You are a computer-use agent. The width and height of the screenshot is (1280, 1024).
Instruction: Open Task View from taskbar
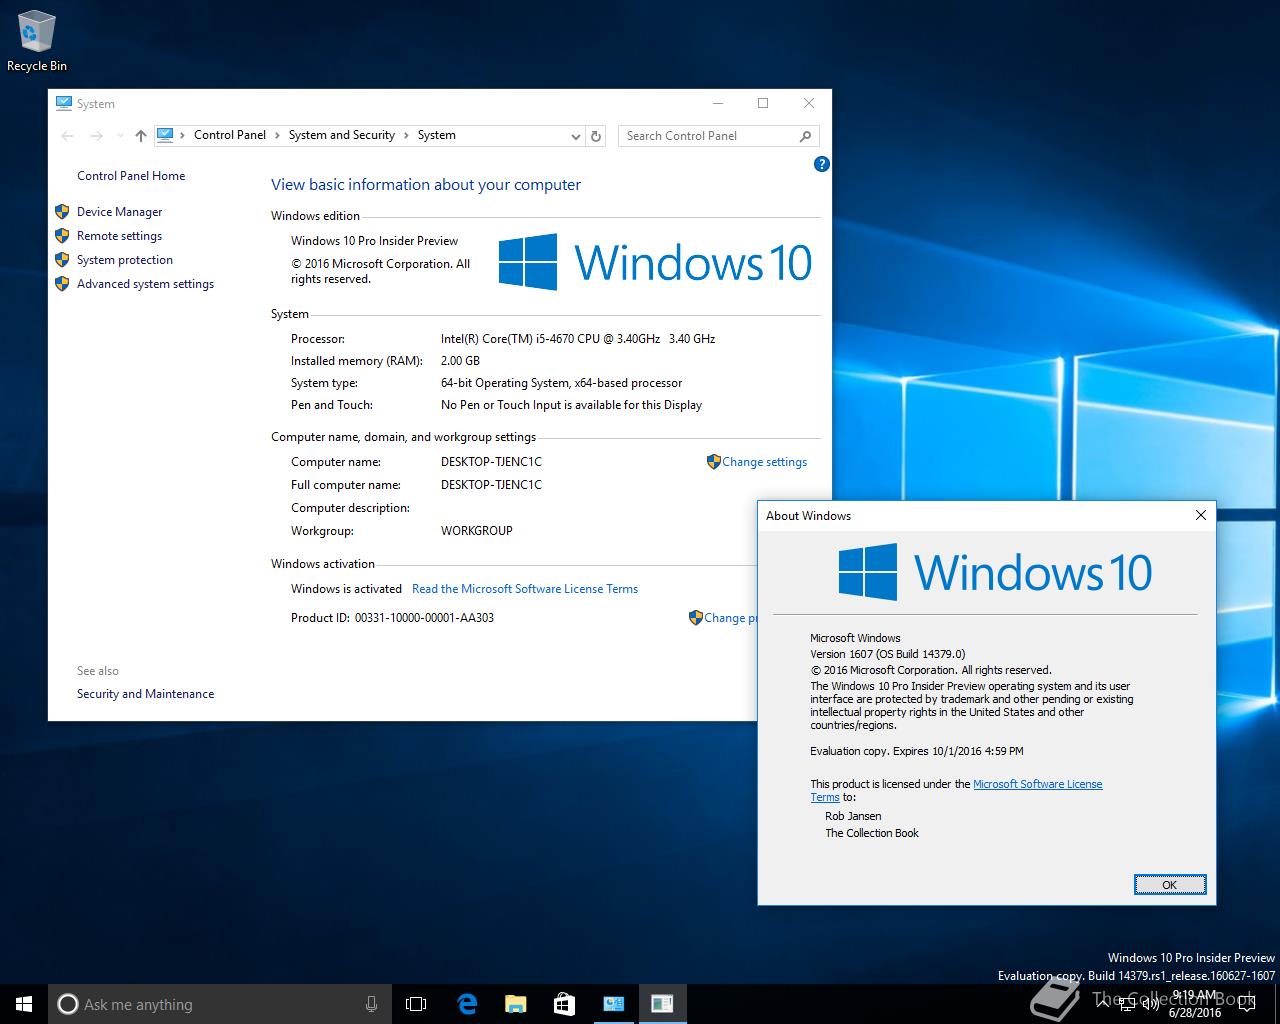(416, 1004)
